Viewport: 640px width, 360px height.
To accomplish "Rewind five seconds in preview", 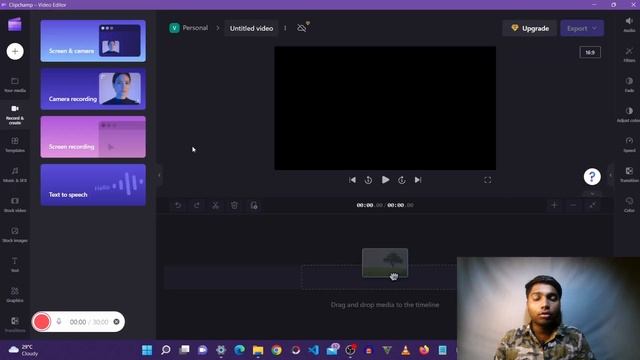I will click(368, 180).
